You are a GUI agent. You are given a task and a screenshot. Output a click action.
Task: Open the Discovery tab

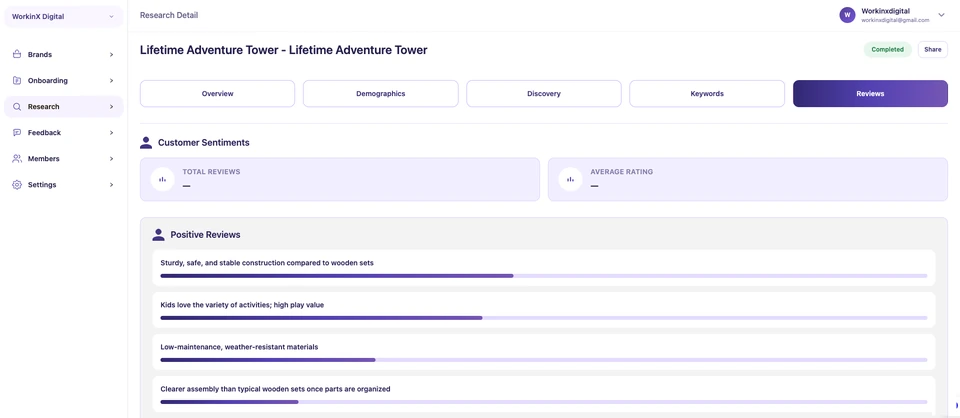coord(544,94)
